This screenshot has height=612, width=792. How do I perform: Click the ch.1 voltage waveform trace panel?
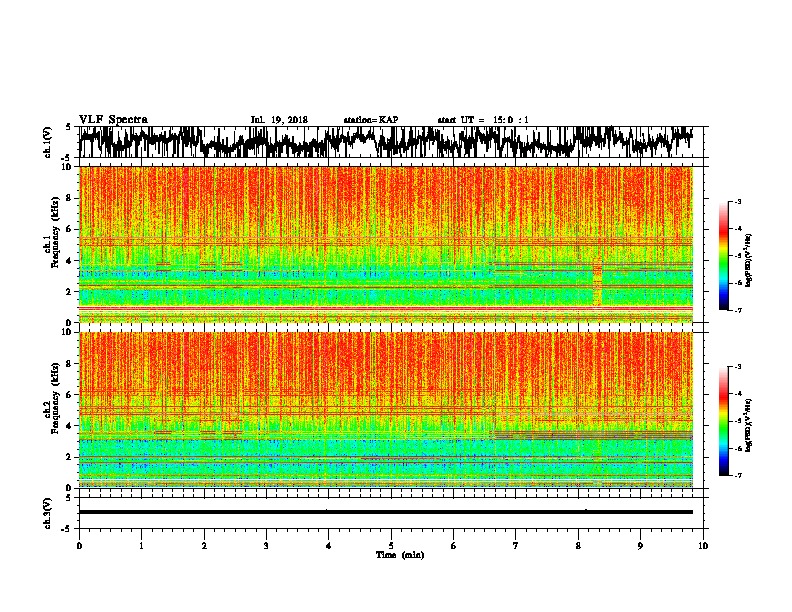(390, 142)
